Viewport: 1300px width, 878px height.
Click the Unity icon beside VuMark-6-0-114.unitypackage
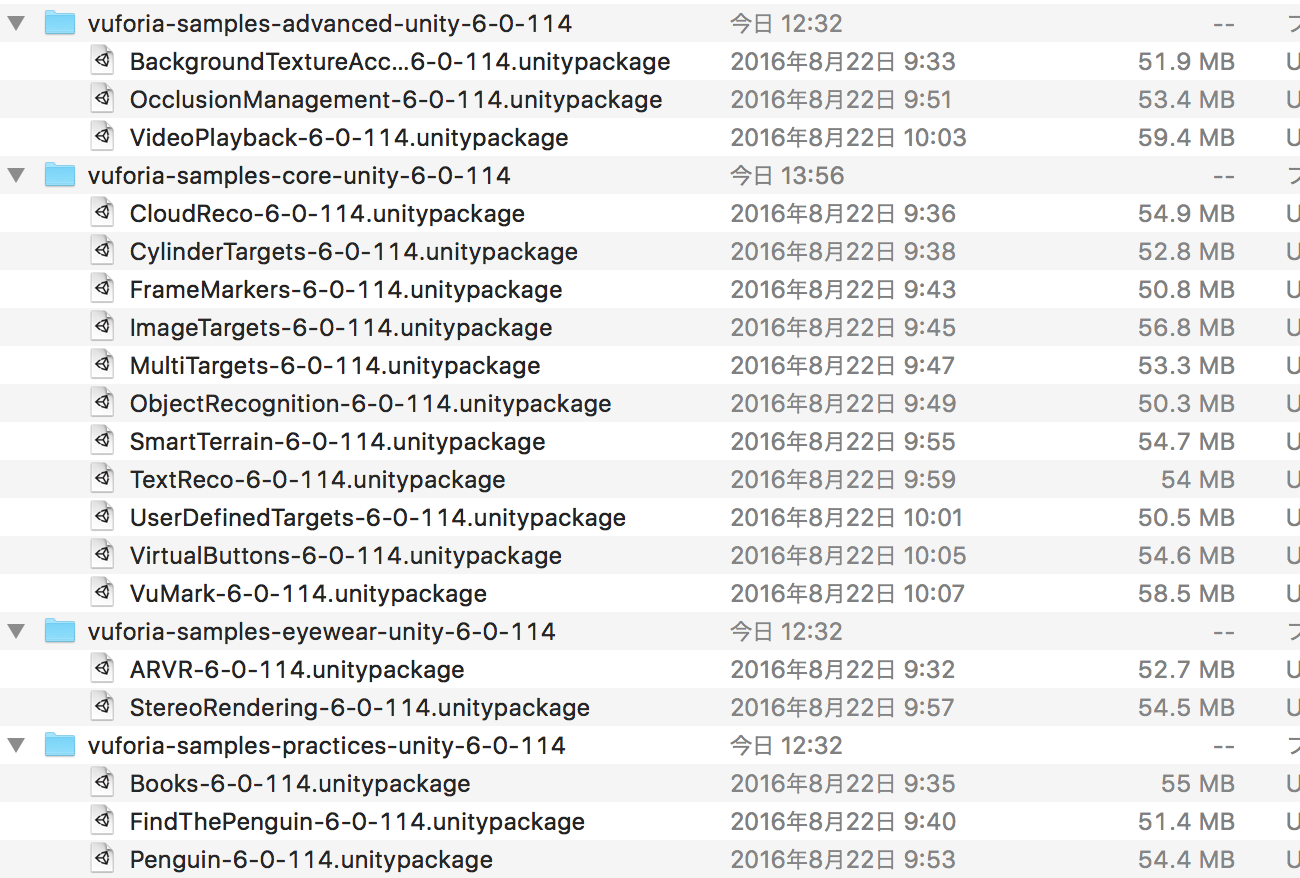coord(102,594)
